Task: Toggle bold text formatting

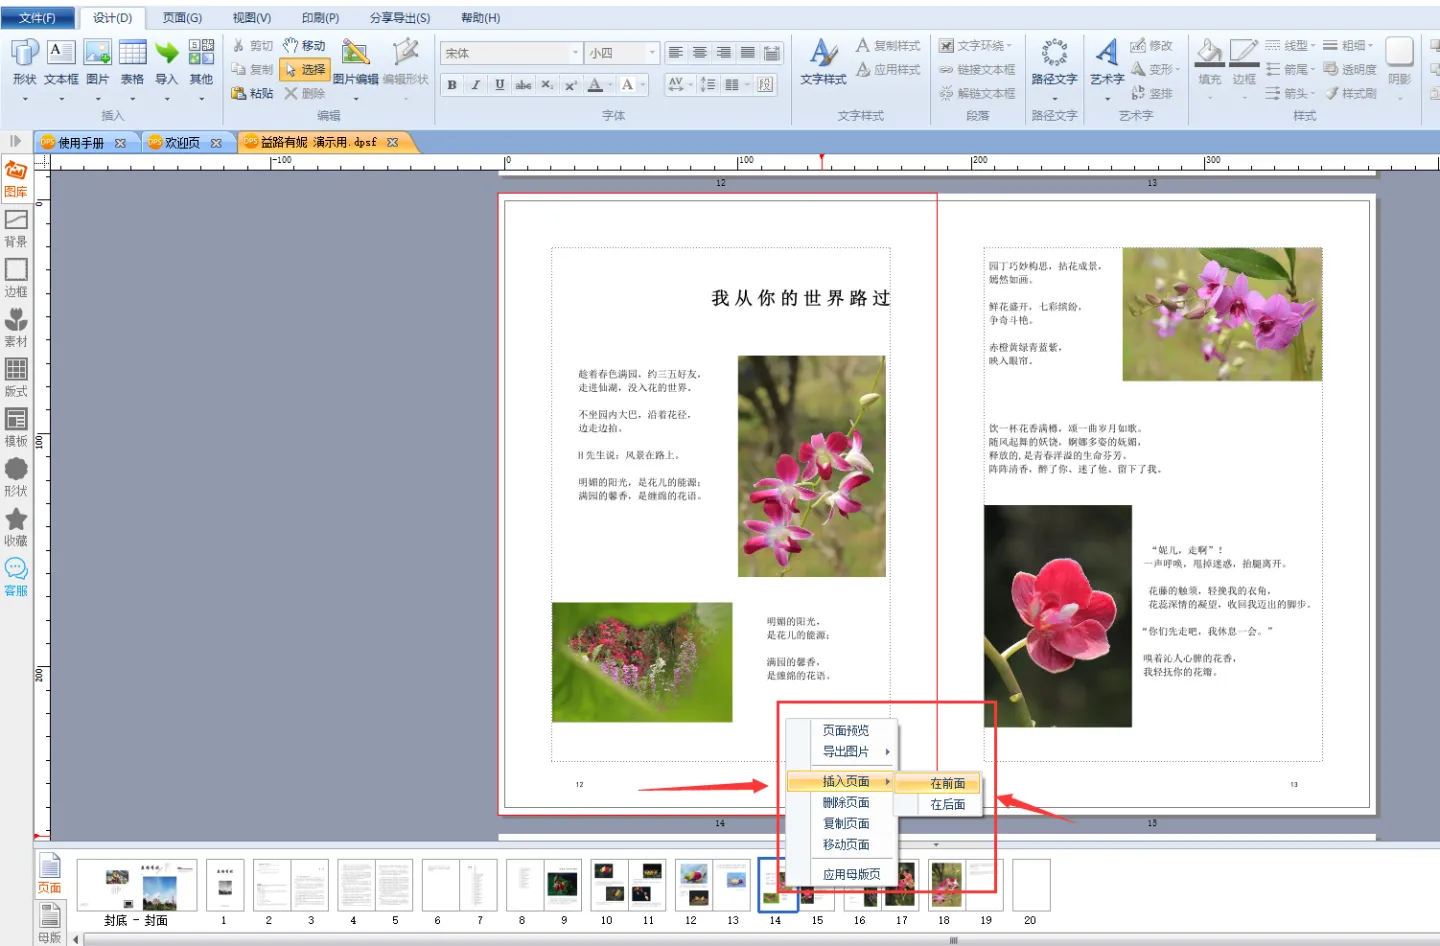Action: (x=452, y=85)
